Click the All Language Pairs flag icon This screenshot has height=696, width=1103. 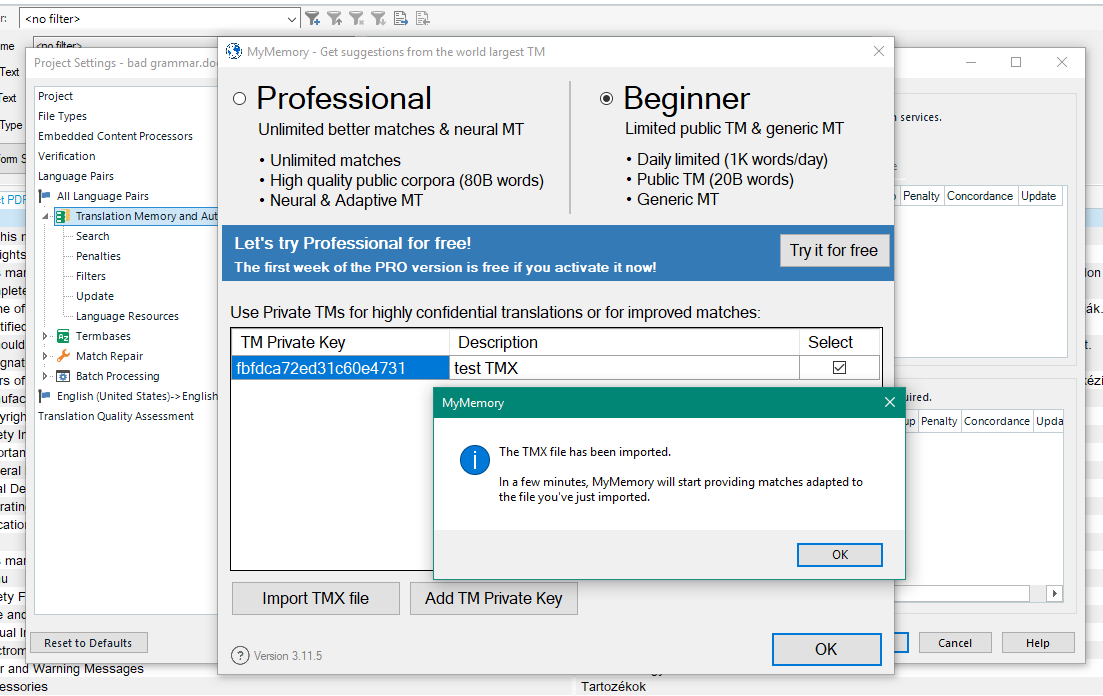click(44, 196)
